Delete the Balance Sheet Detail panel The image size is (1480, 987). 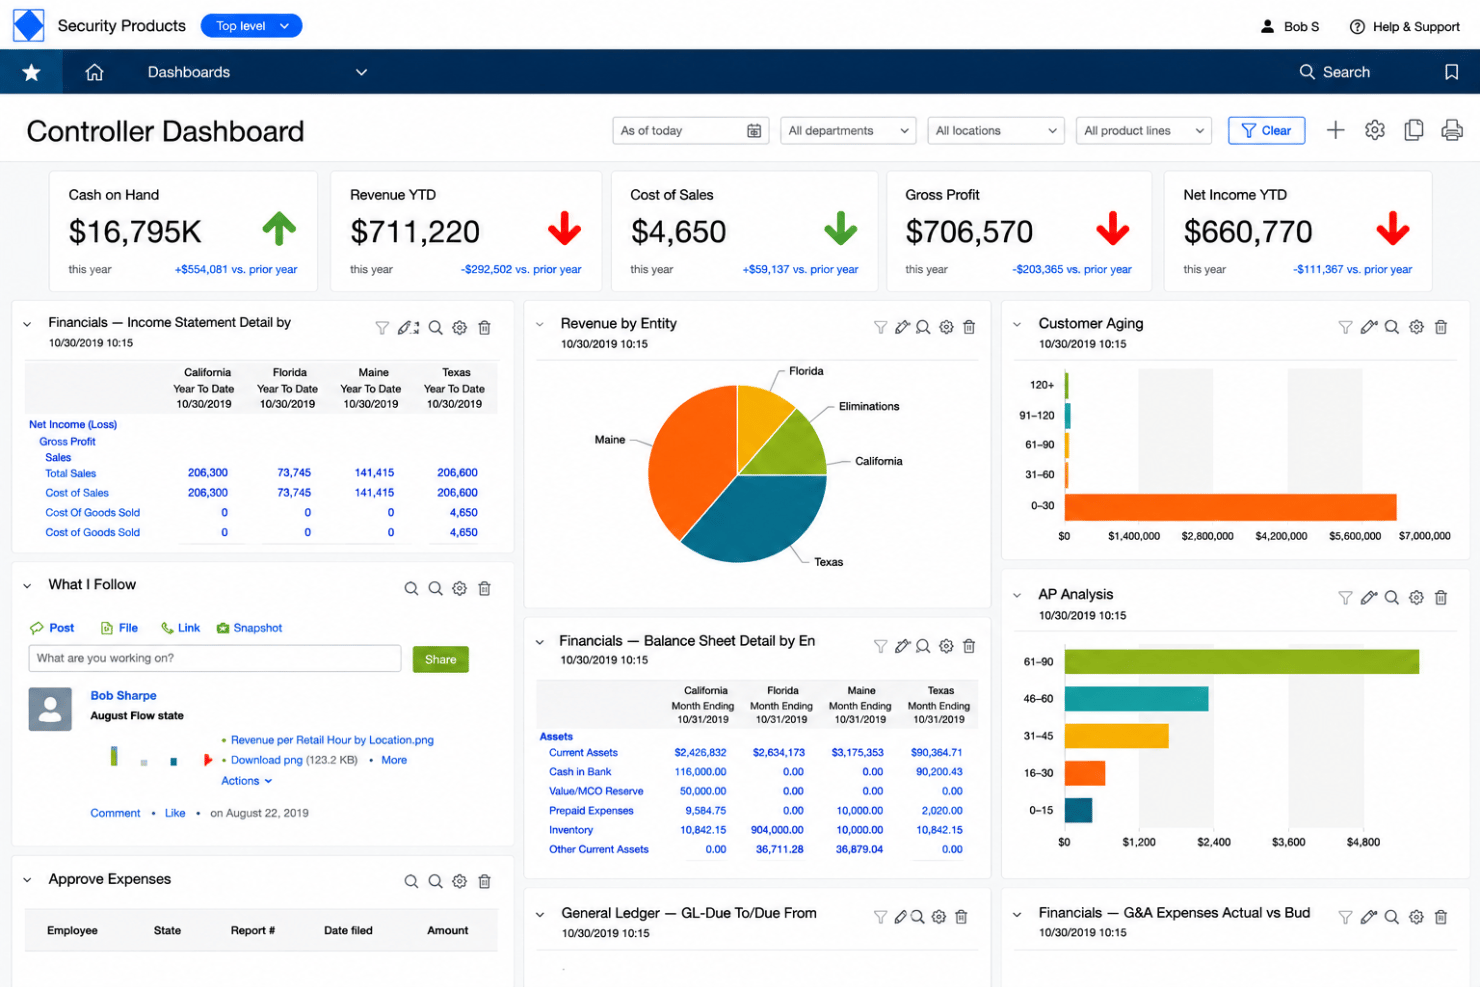tap(969, 646)
